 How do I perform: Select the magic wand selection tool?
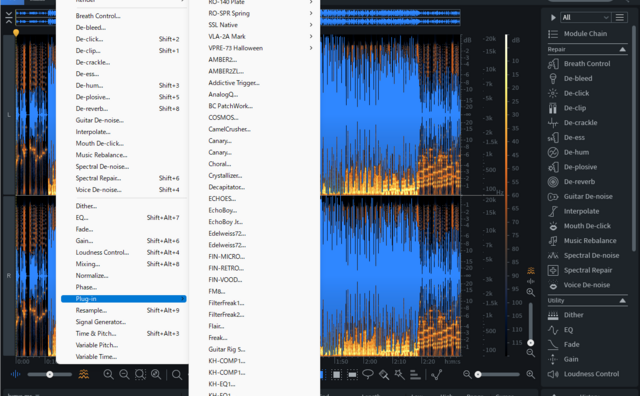click(x=399, y=374)
